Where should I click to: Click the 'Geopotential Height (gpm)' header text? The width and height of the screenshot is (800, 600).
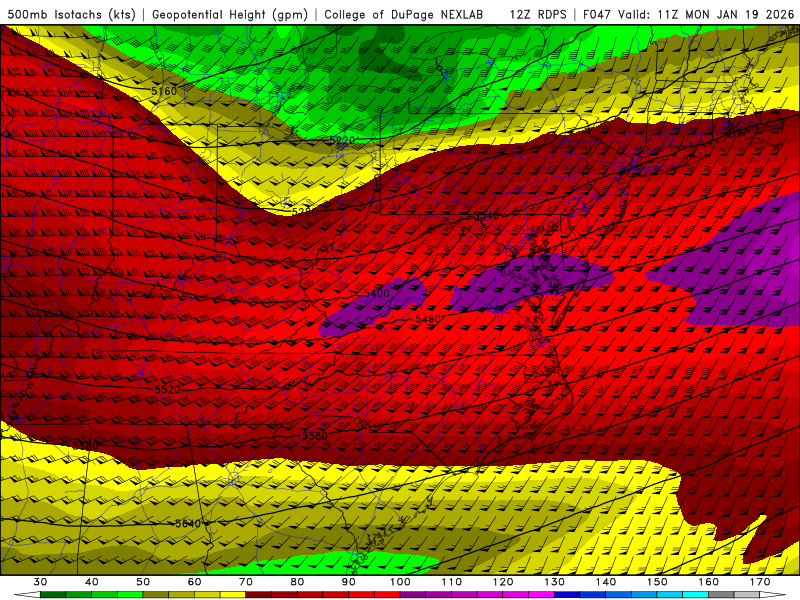(230, 14)
